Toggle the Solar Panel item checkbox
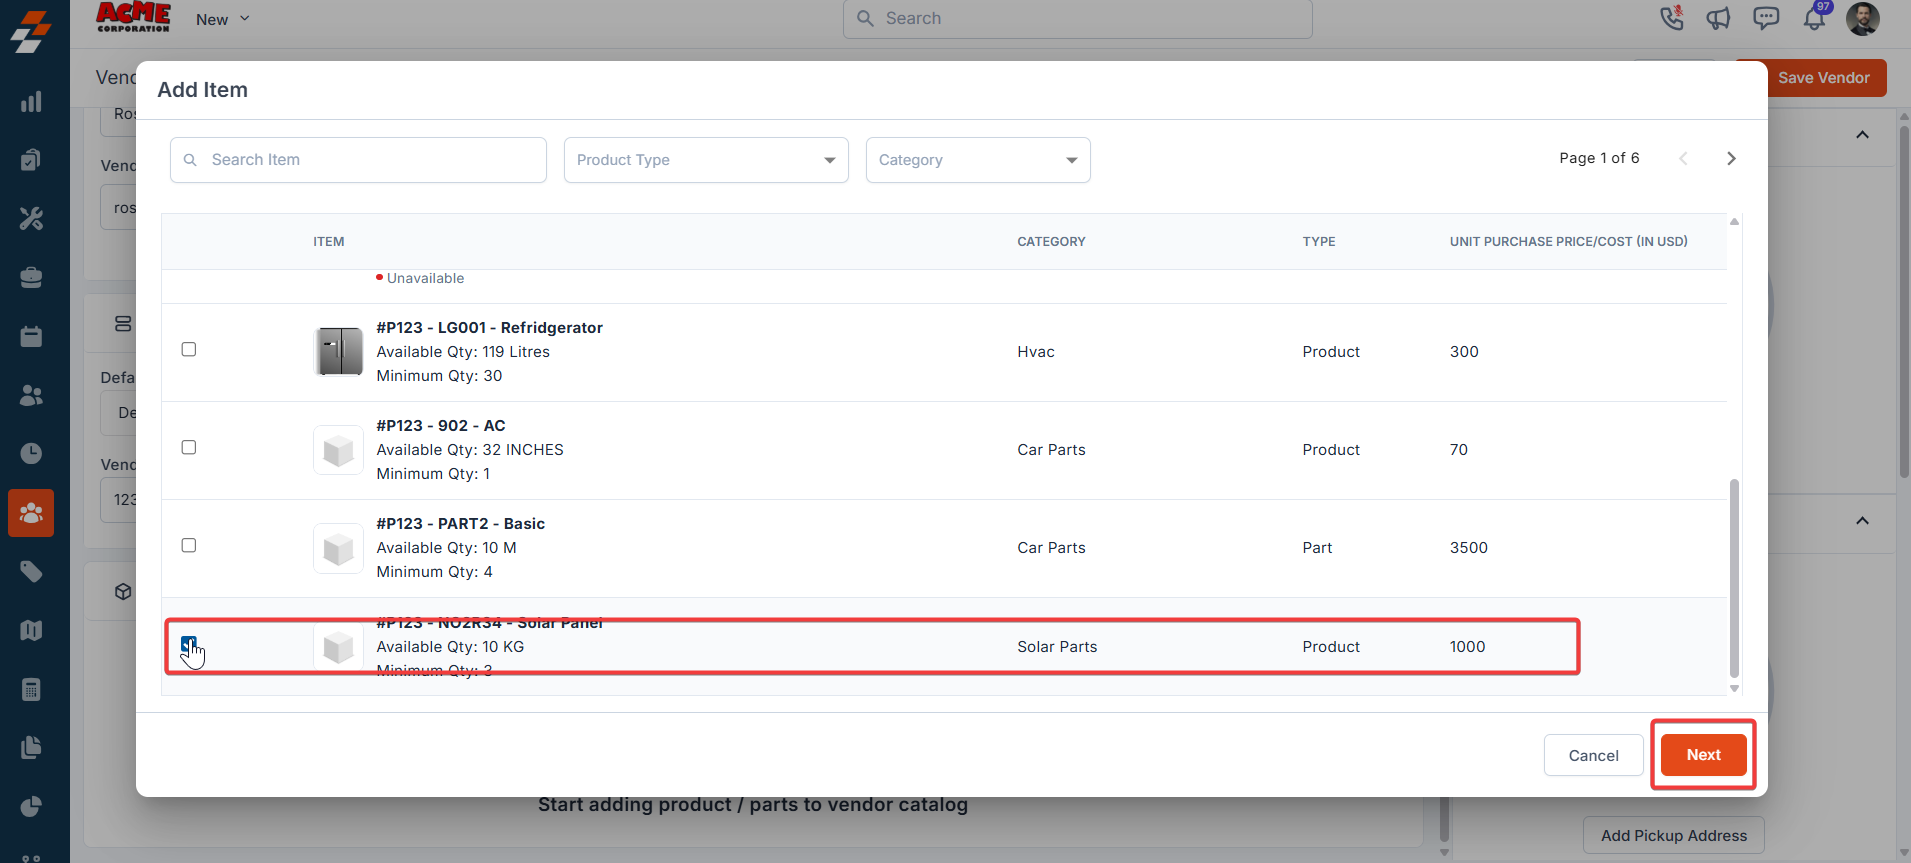This screenshot has height=863, width=1911. [x=189, y=643]
